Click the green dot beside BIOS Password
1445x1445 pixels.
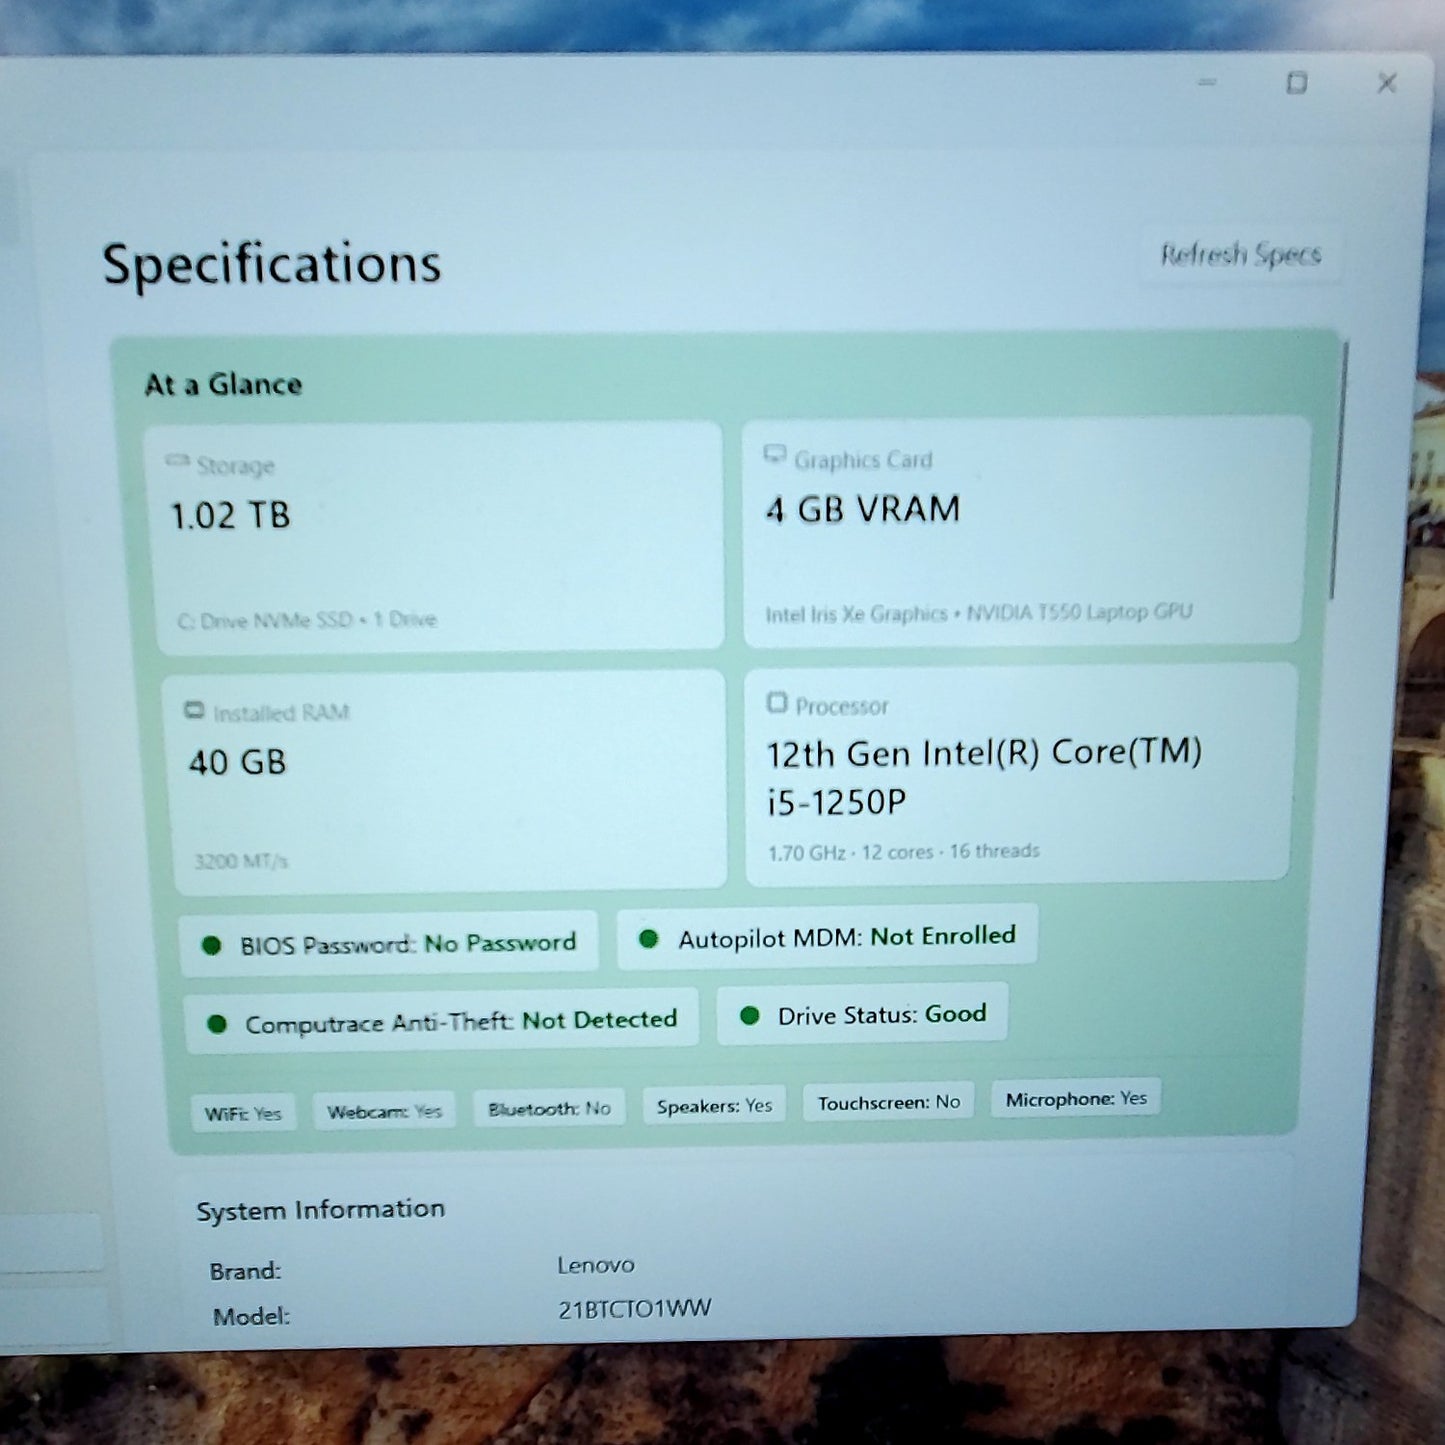point(211,945)
